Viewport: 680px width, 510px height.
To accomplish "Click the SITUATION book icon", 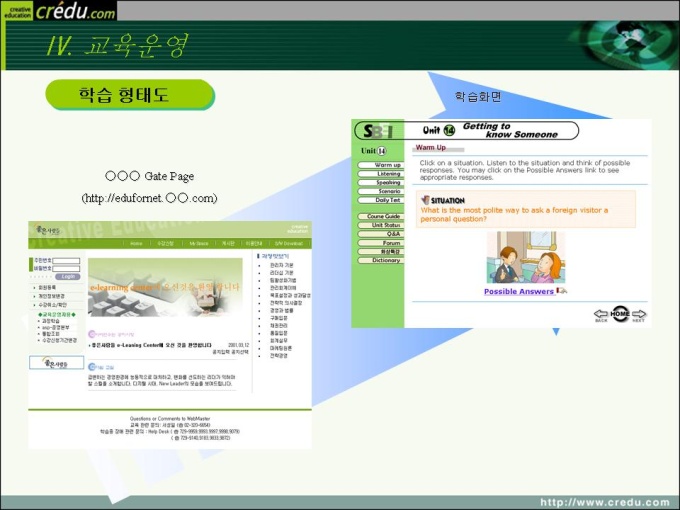I will coord(425,200).
